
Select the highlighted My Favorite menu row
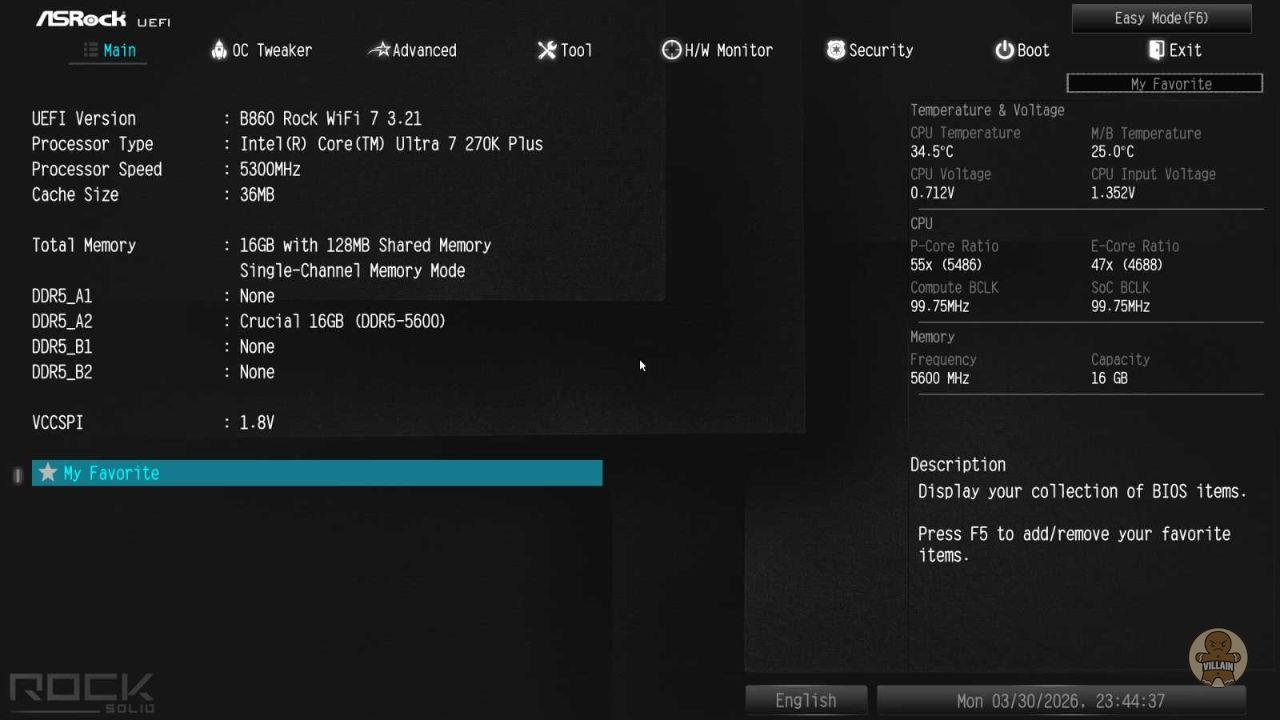(x=317, y=473)
